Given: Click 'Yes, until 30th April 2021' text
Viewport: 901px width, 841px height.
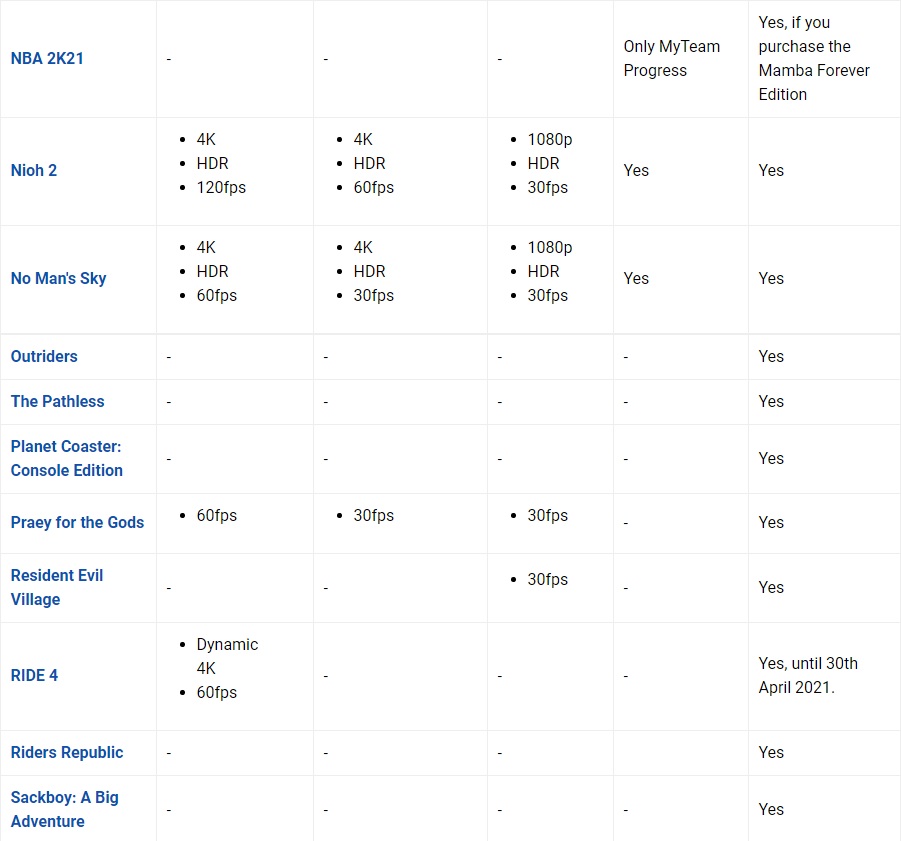Looking at the screenshot, I should click(808, 675).
